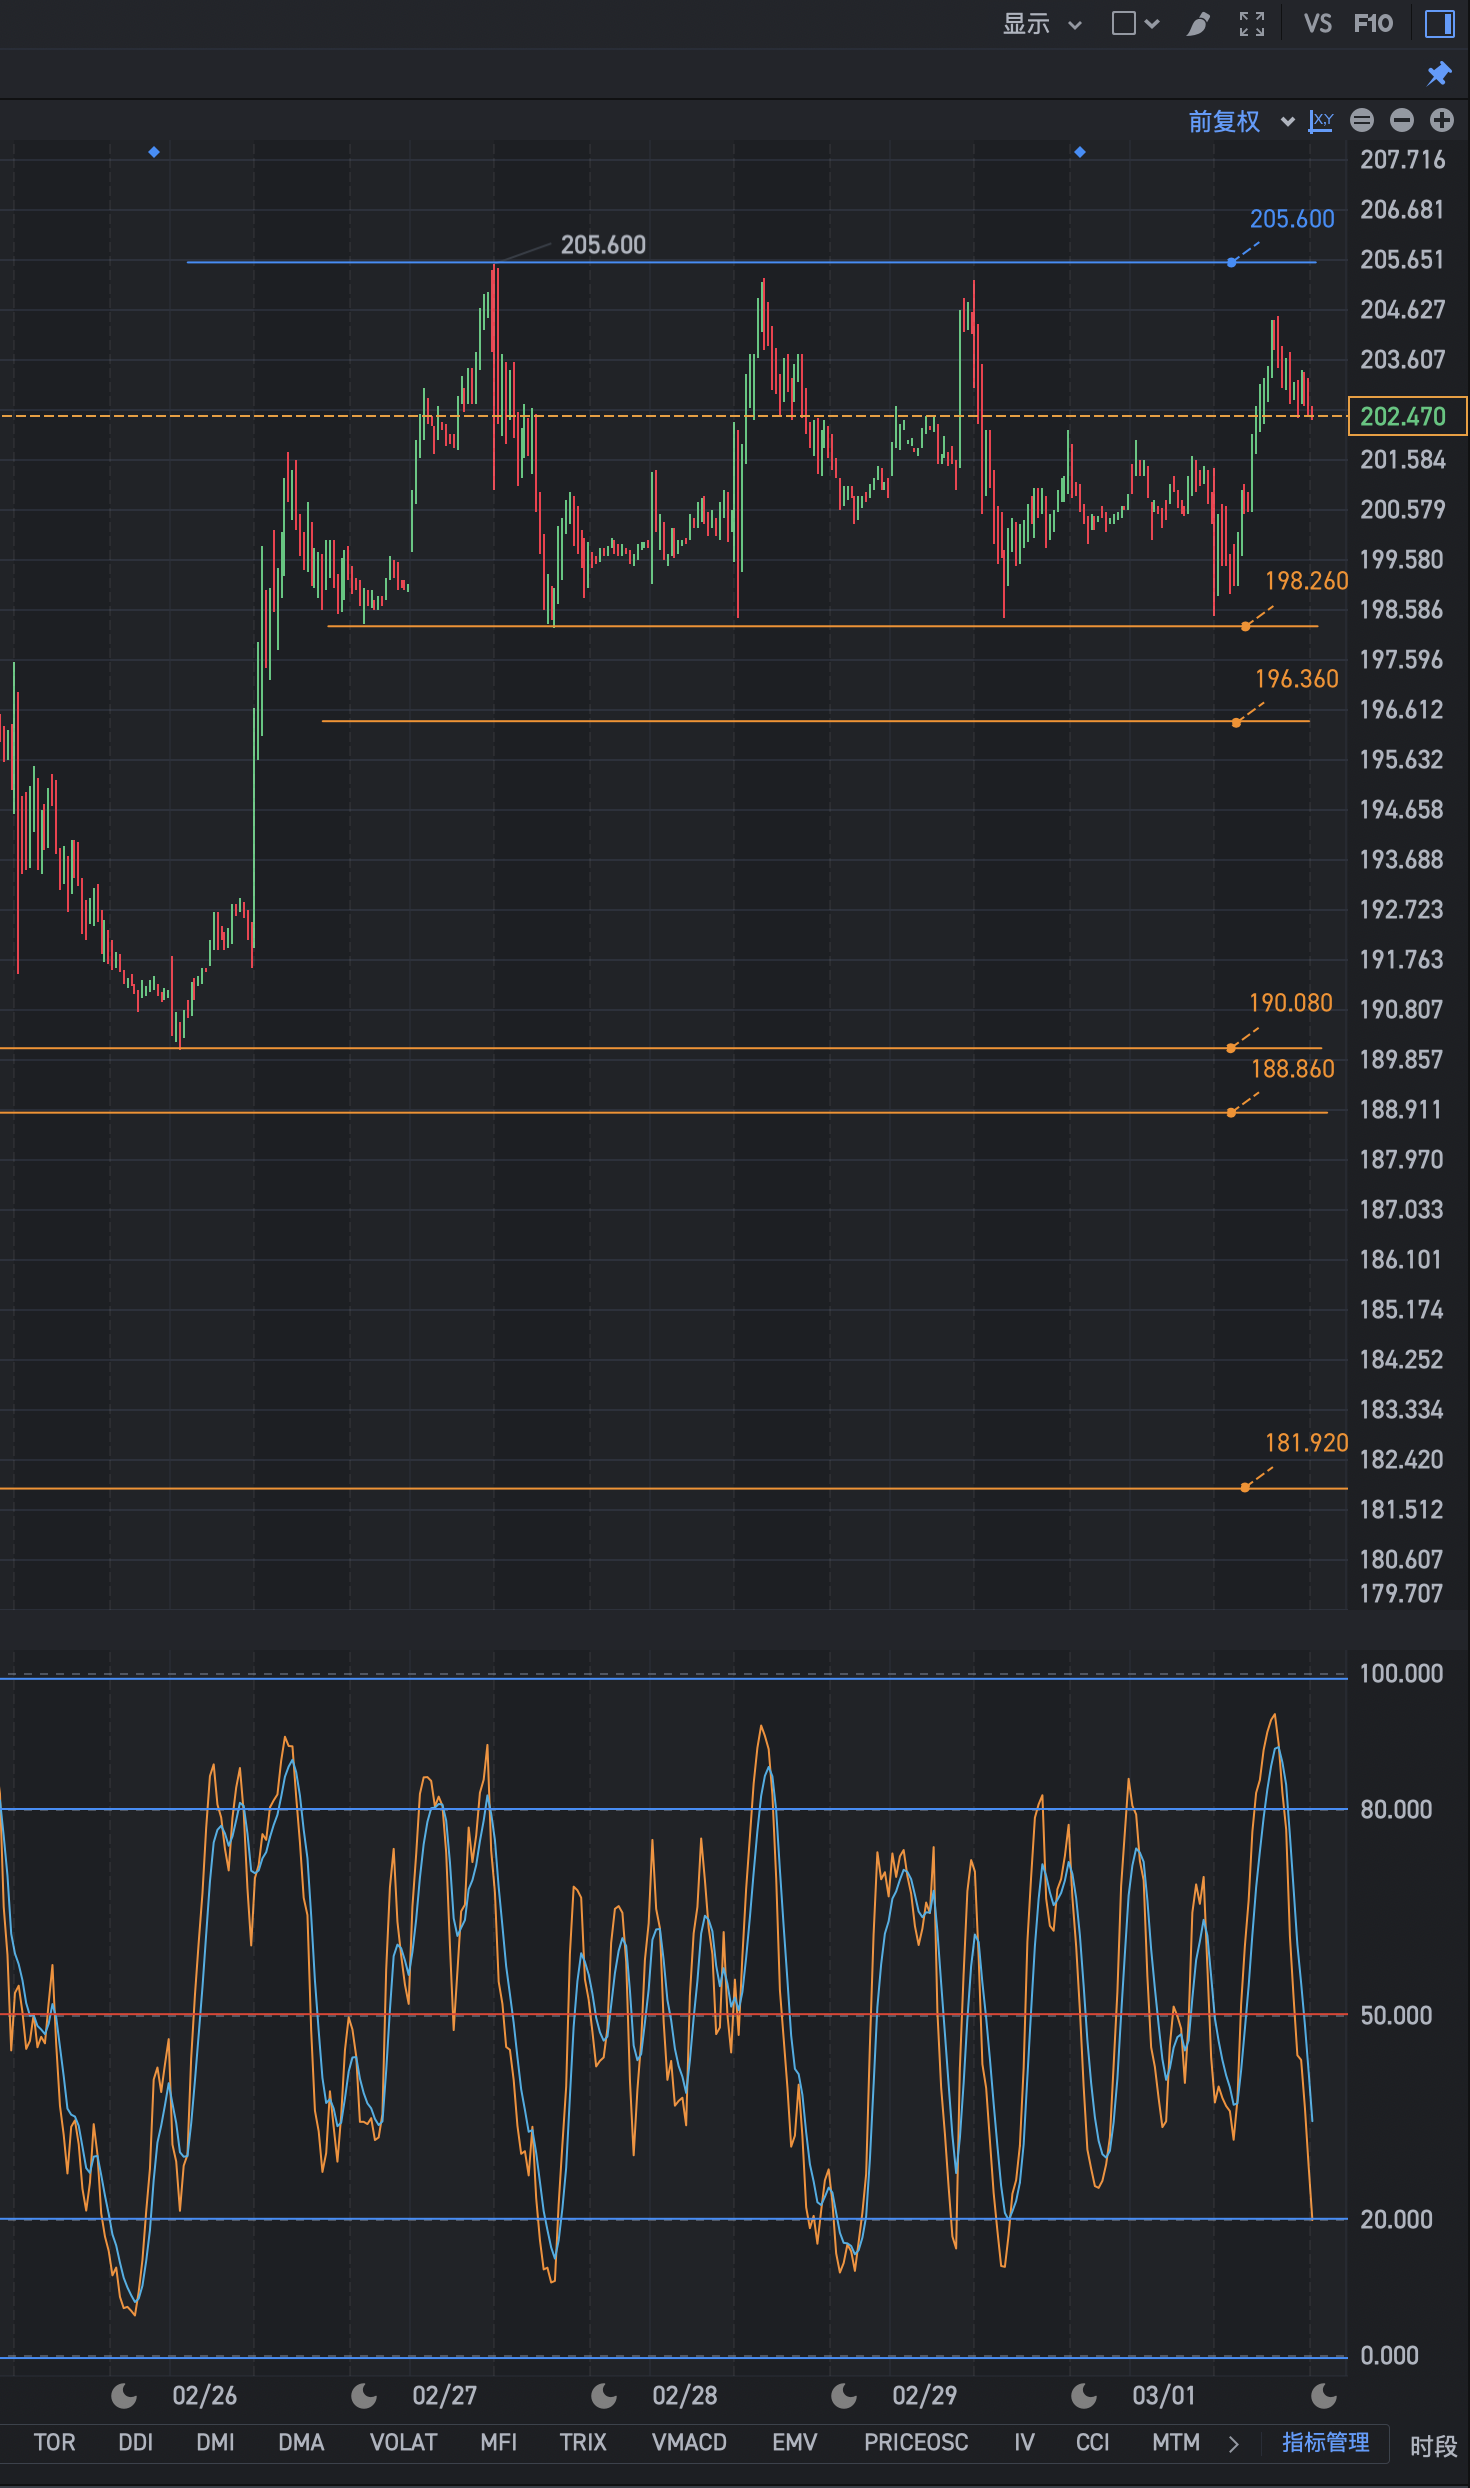
Task: Zoom out the chart with minus icon
Action: pos(1402,121)
